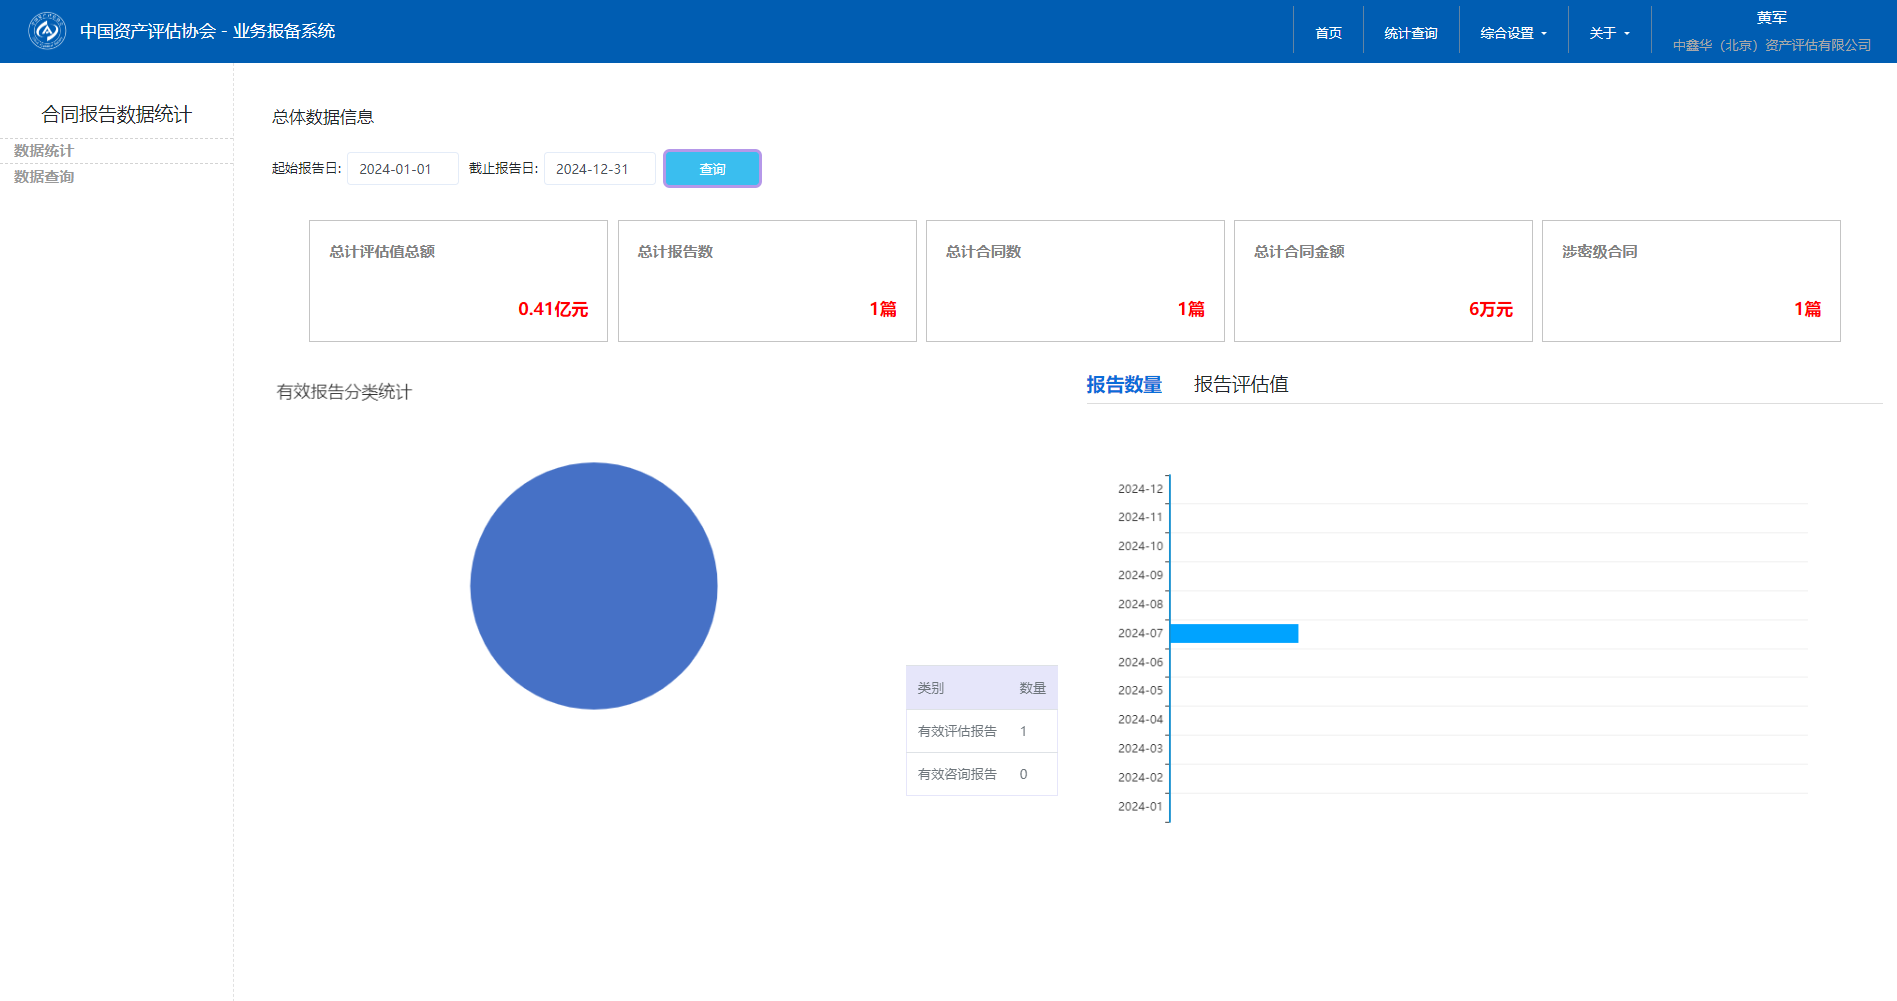Click the 起始报告日 start date field
This screenshot has width=1897, height=1001.
pyautogui.click(x=402, y=169)
